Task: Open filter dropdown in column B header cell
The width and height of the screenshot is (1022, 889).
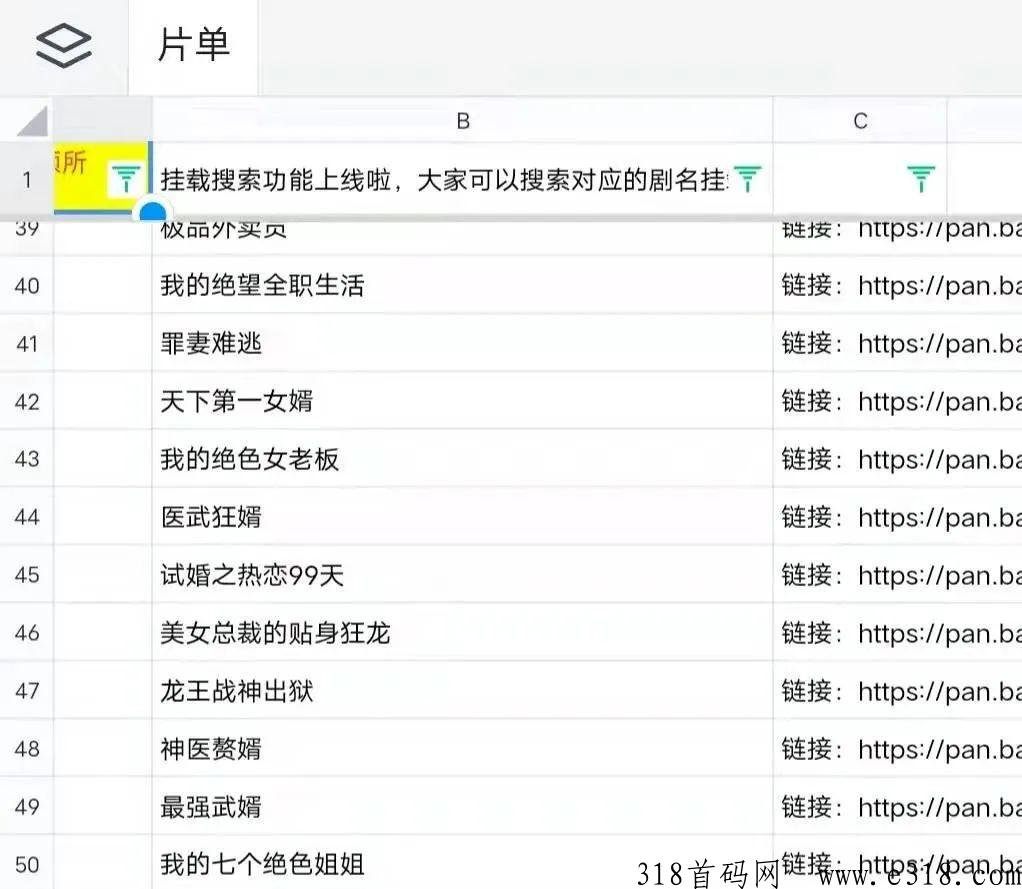Action: tap(747, 179)
